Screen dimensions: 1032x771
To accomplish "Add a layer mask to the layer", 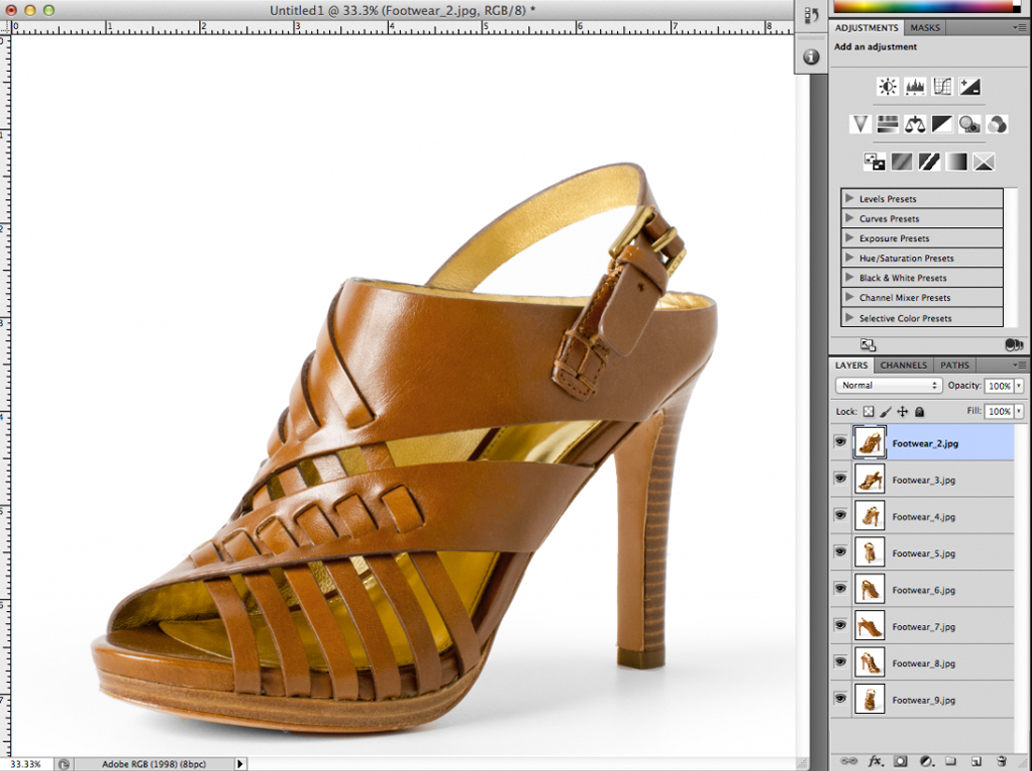I will (x=900, y=761).
